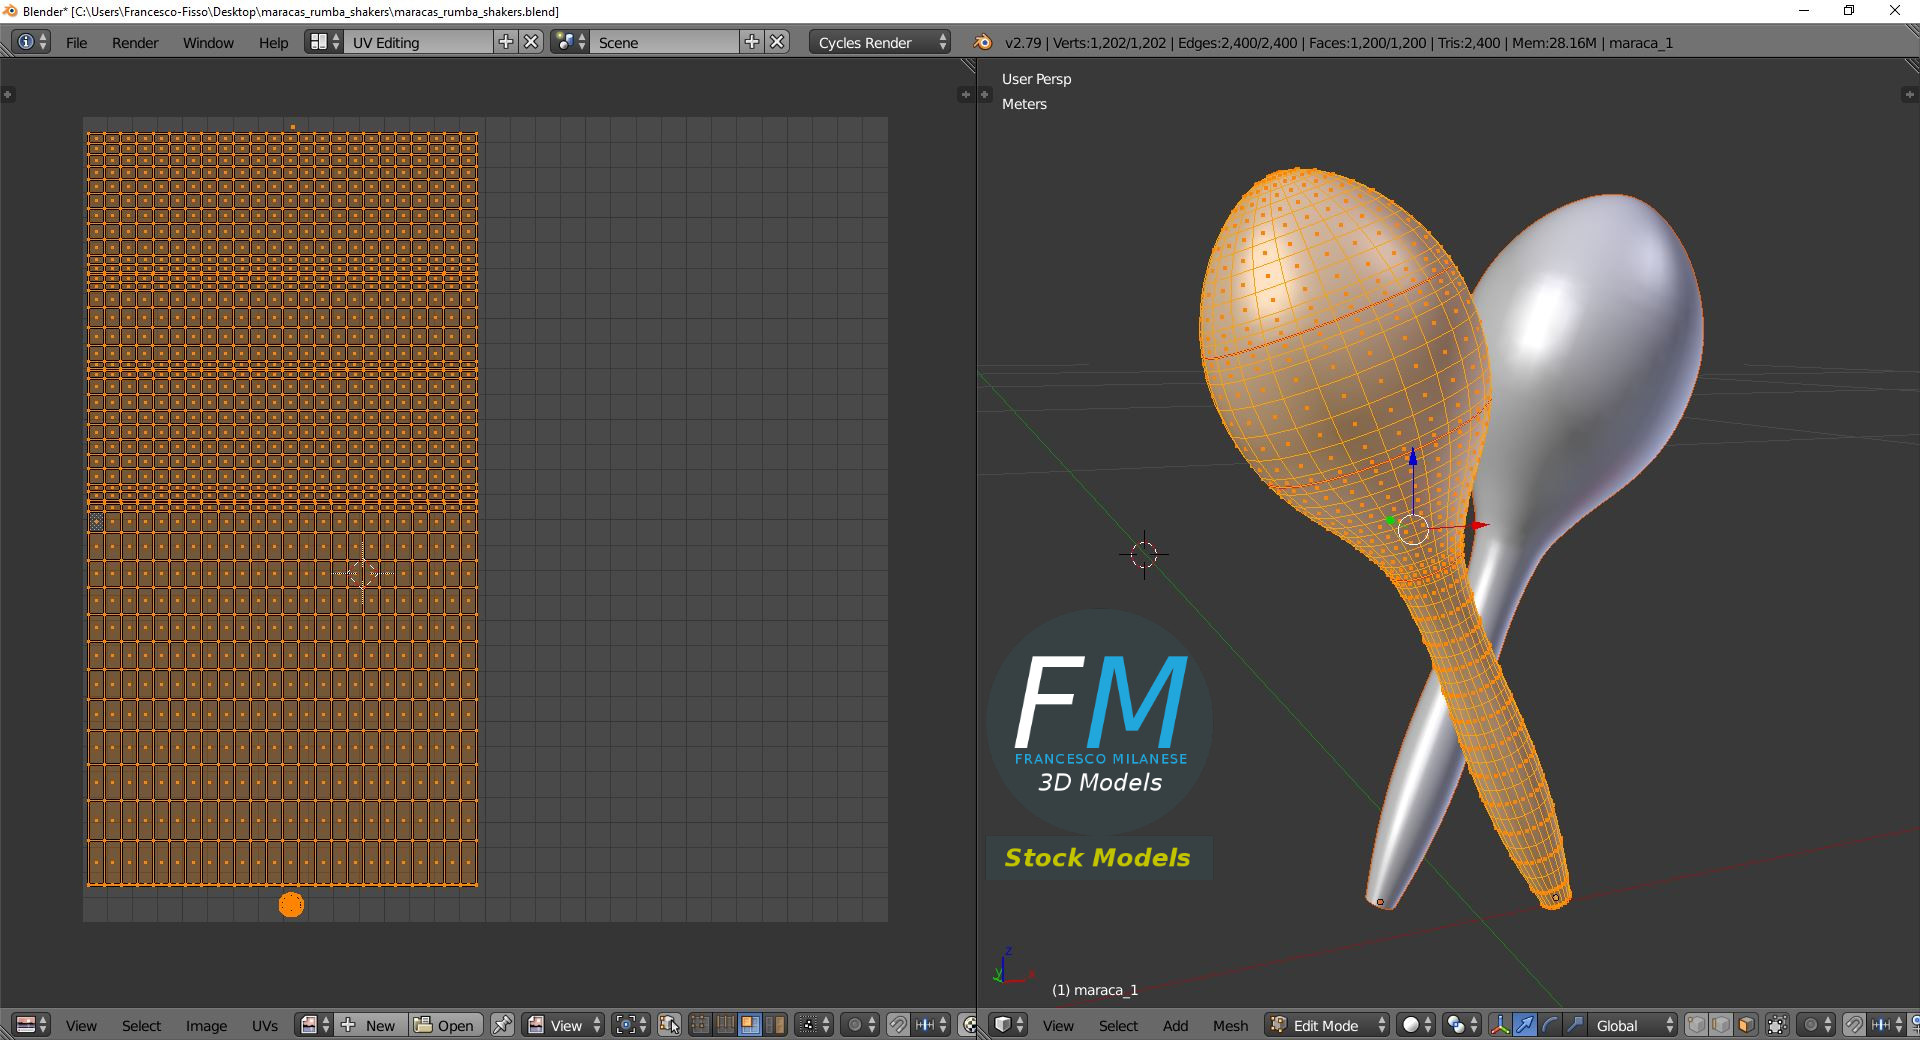
Task: Open the UV pivot point selector
Action: click(632, 1025)
